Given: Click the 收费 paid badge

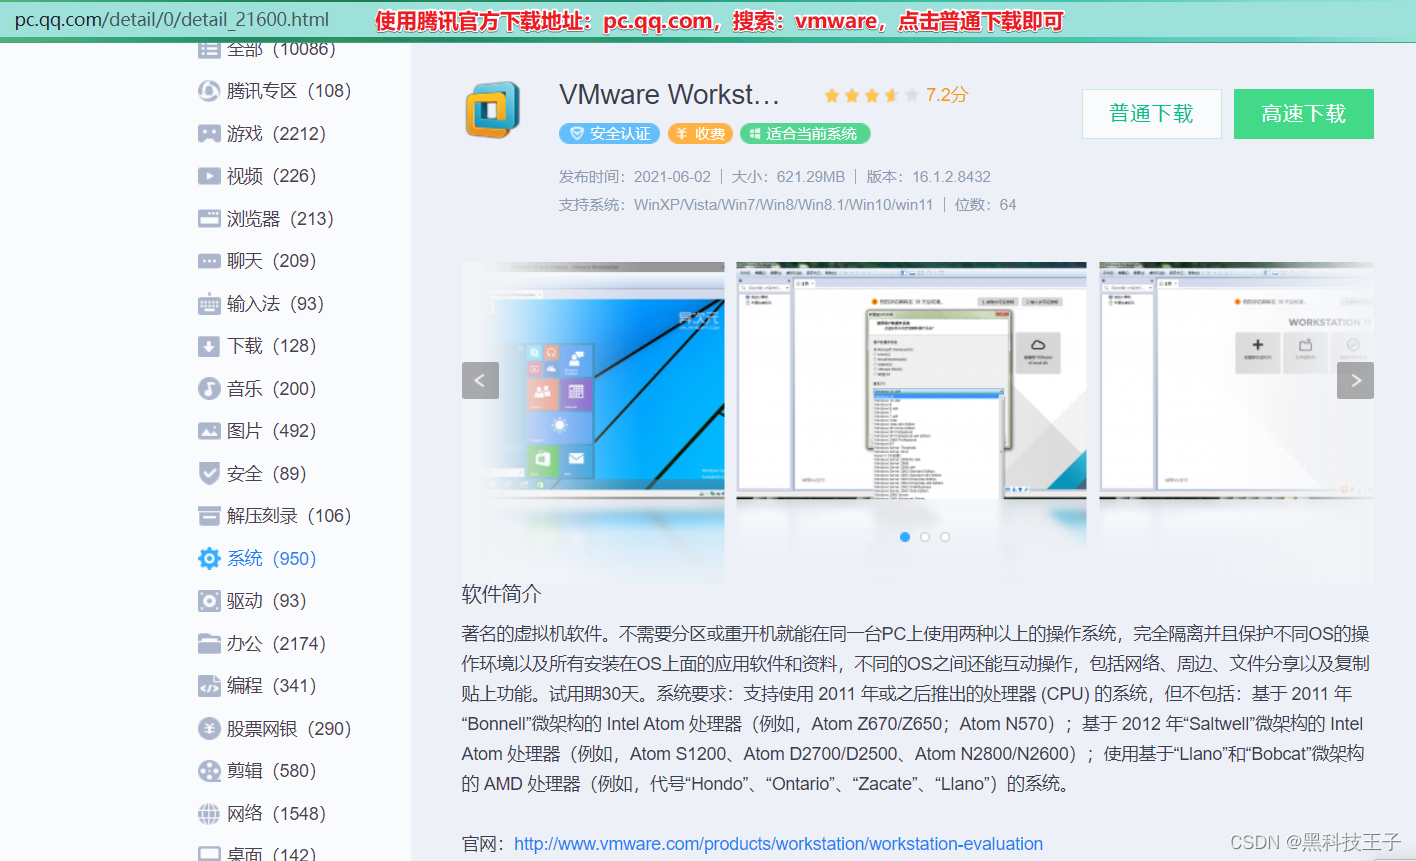Looking at the screenshot, I should [700, 134].
